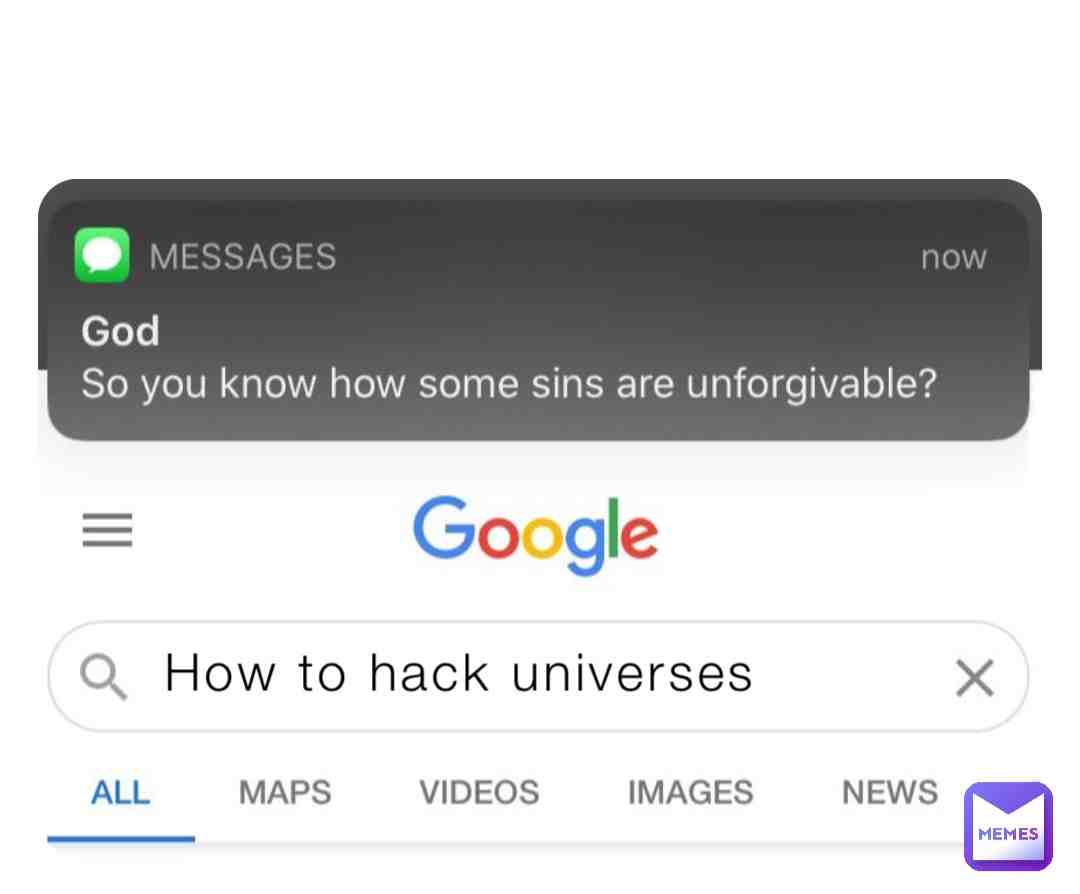The image size is (1080, 894).
Task: Open the message 'So you know how some sins'
Action: click(x=508, y=384)
